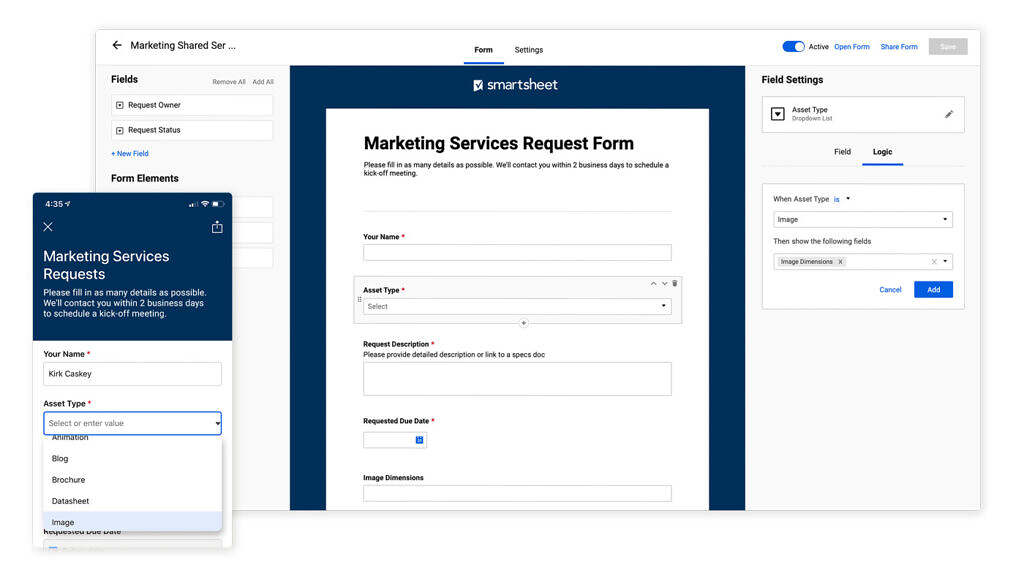
Task: Click the + New Field link
Action: click(x=130, y=154)
